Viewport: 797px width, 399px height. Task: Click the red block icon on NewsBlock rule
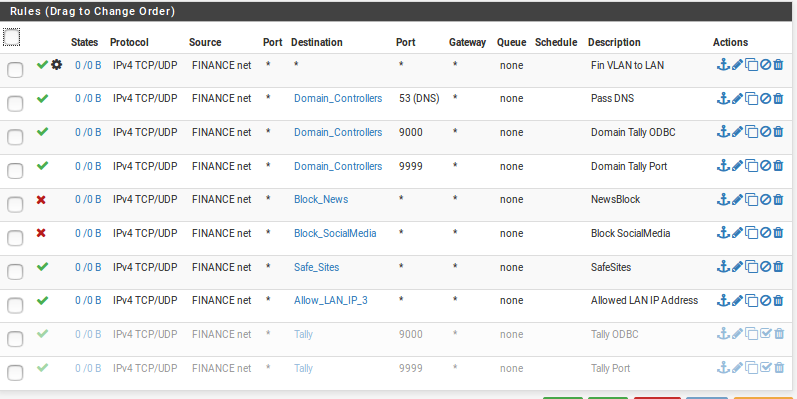41,200
